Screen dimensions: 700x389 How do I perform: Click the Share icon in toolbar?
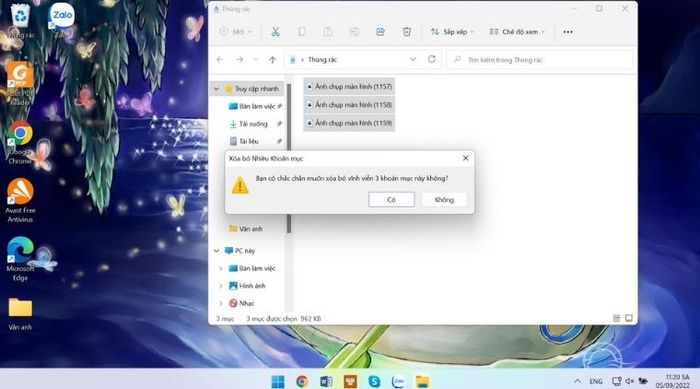(380, 32)
